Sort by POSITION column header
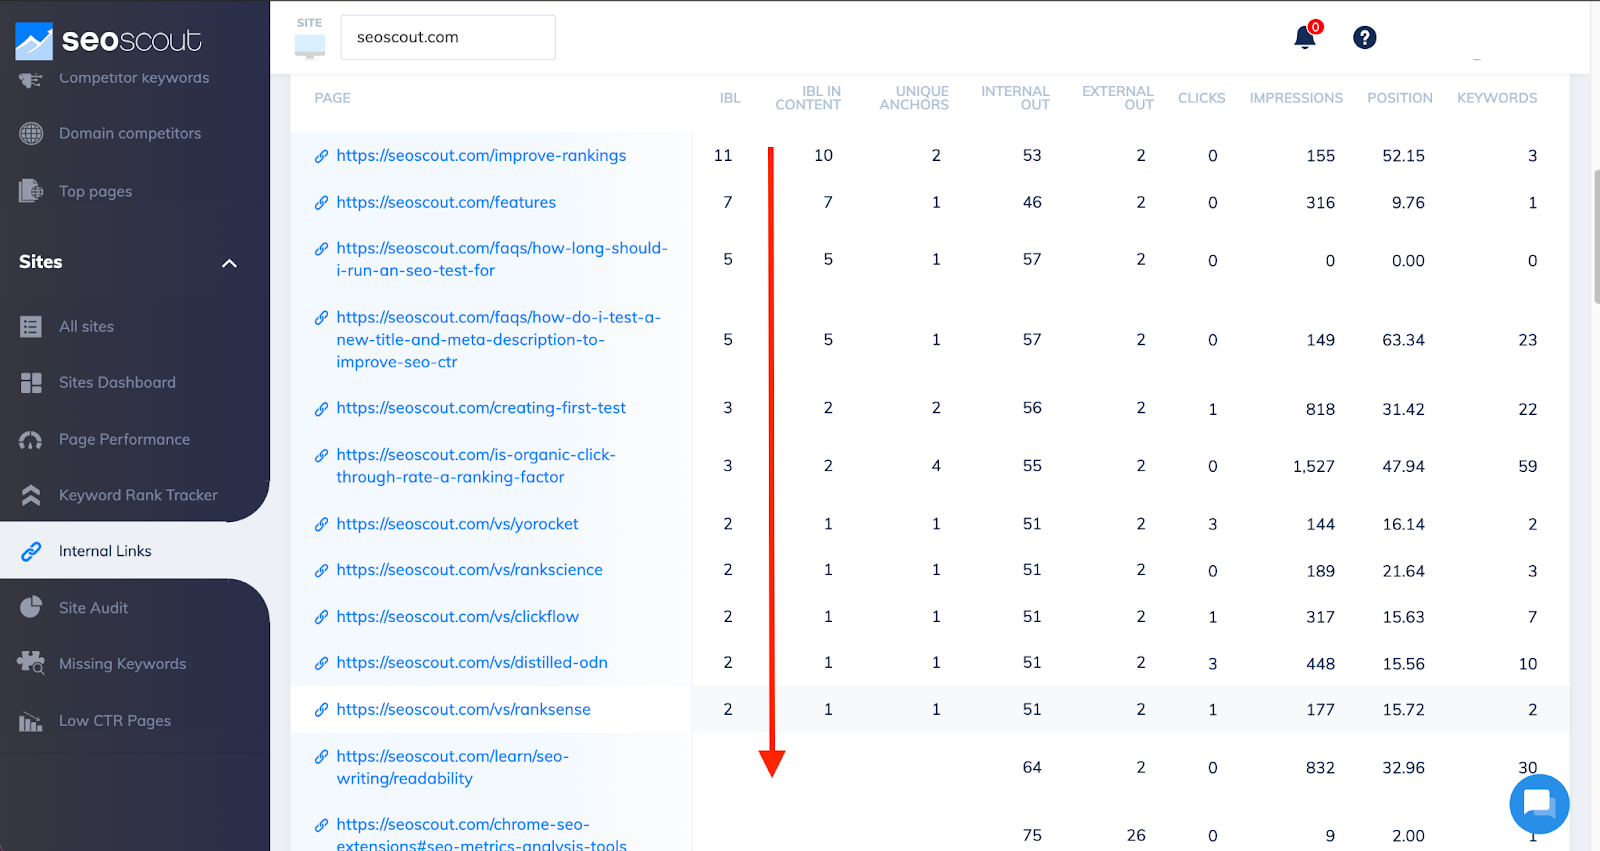The width and height of the screenshot is (1600, 851). tap(1399, 98)
